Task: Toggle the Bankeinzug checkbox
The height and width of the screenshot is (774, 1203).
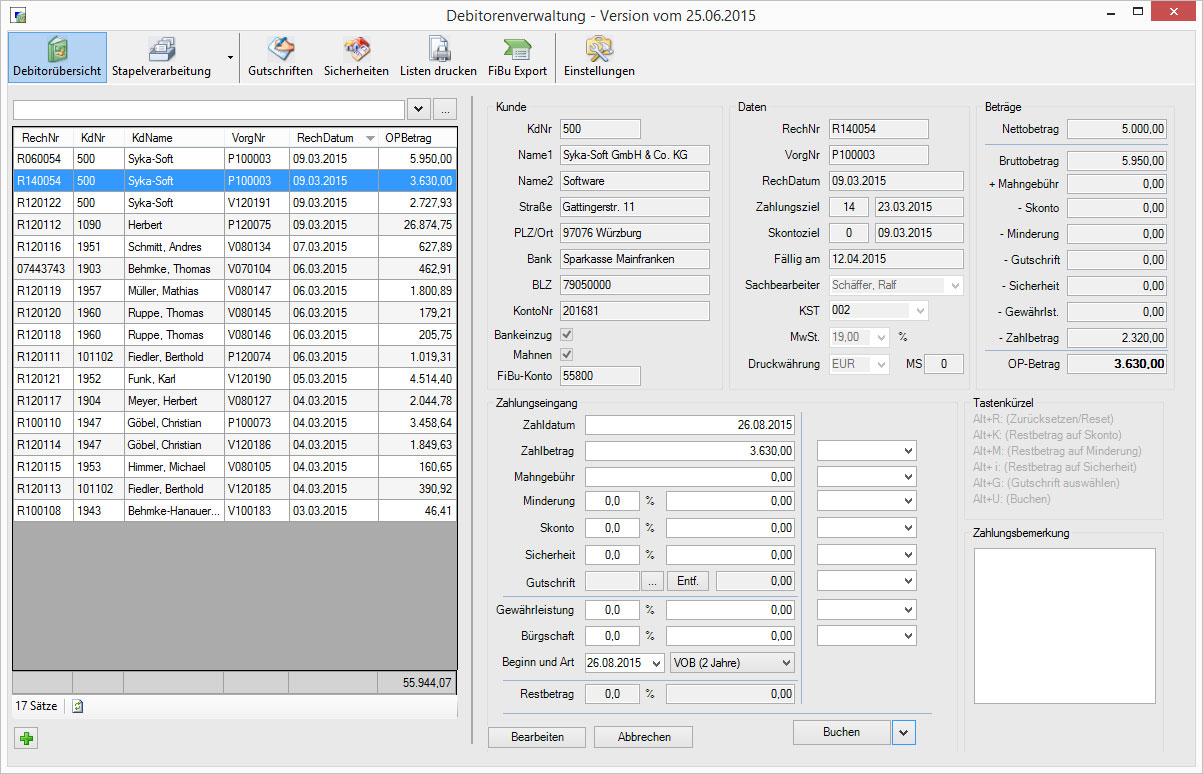Action: pyautogui.click(x=567, y=334)
